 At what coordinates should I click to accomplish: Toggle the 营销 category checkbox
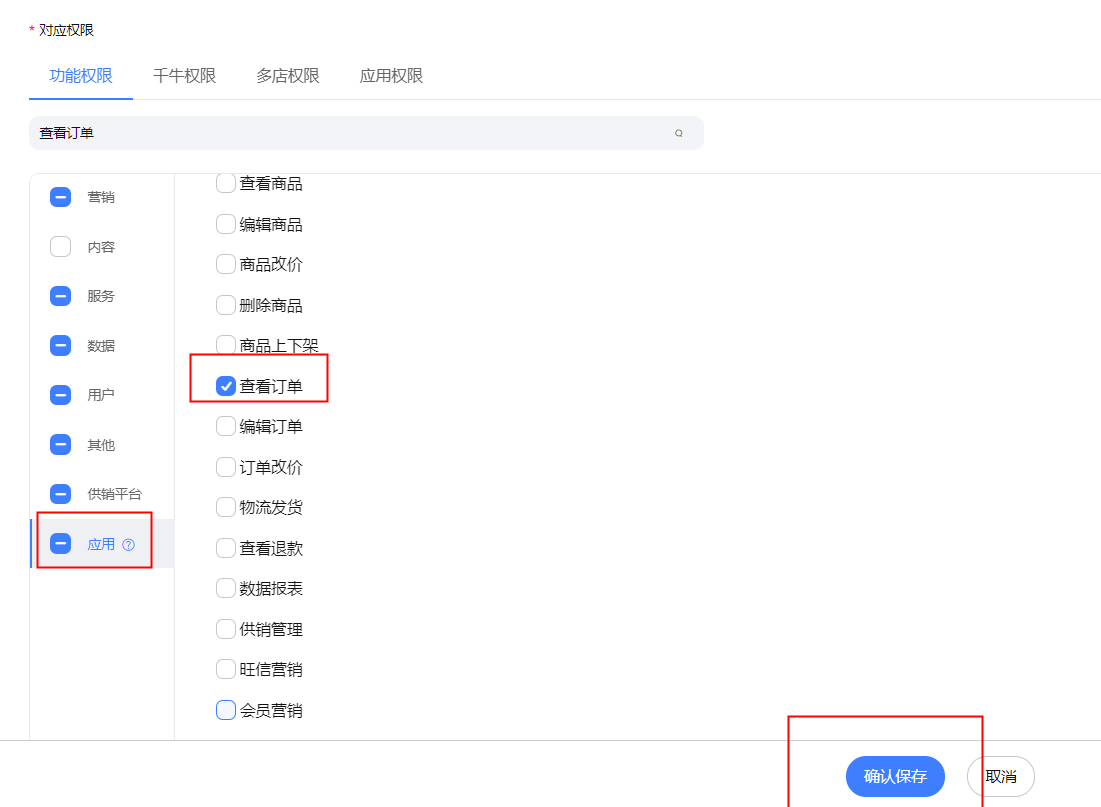click(61, 197)
